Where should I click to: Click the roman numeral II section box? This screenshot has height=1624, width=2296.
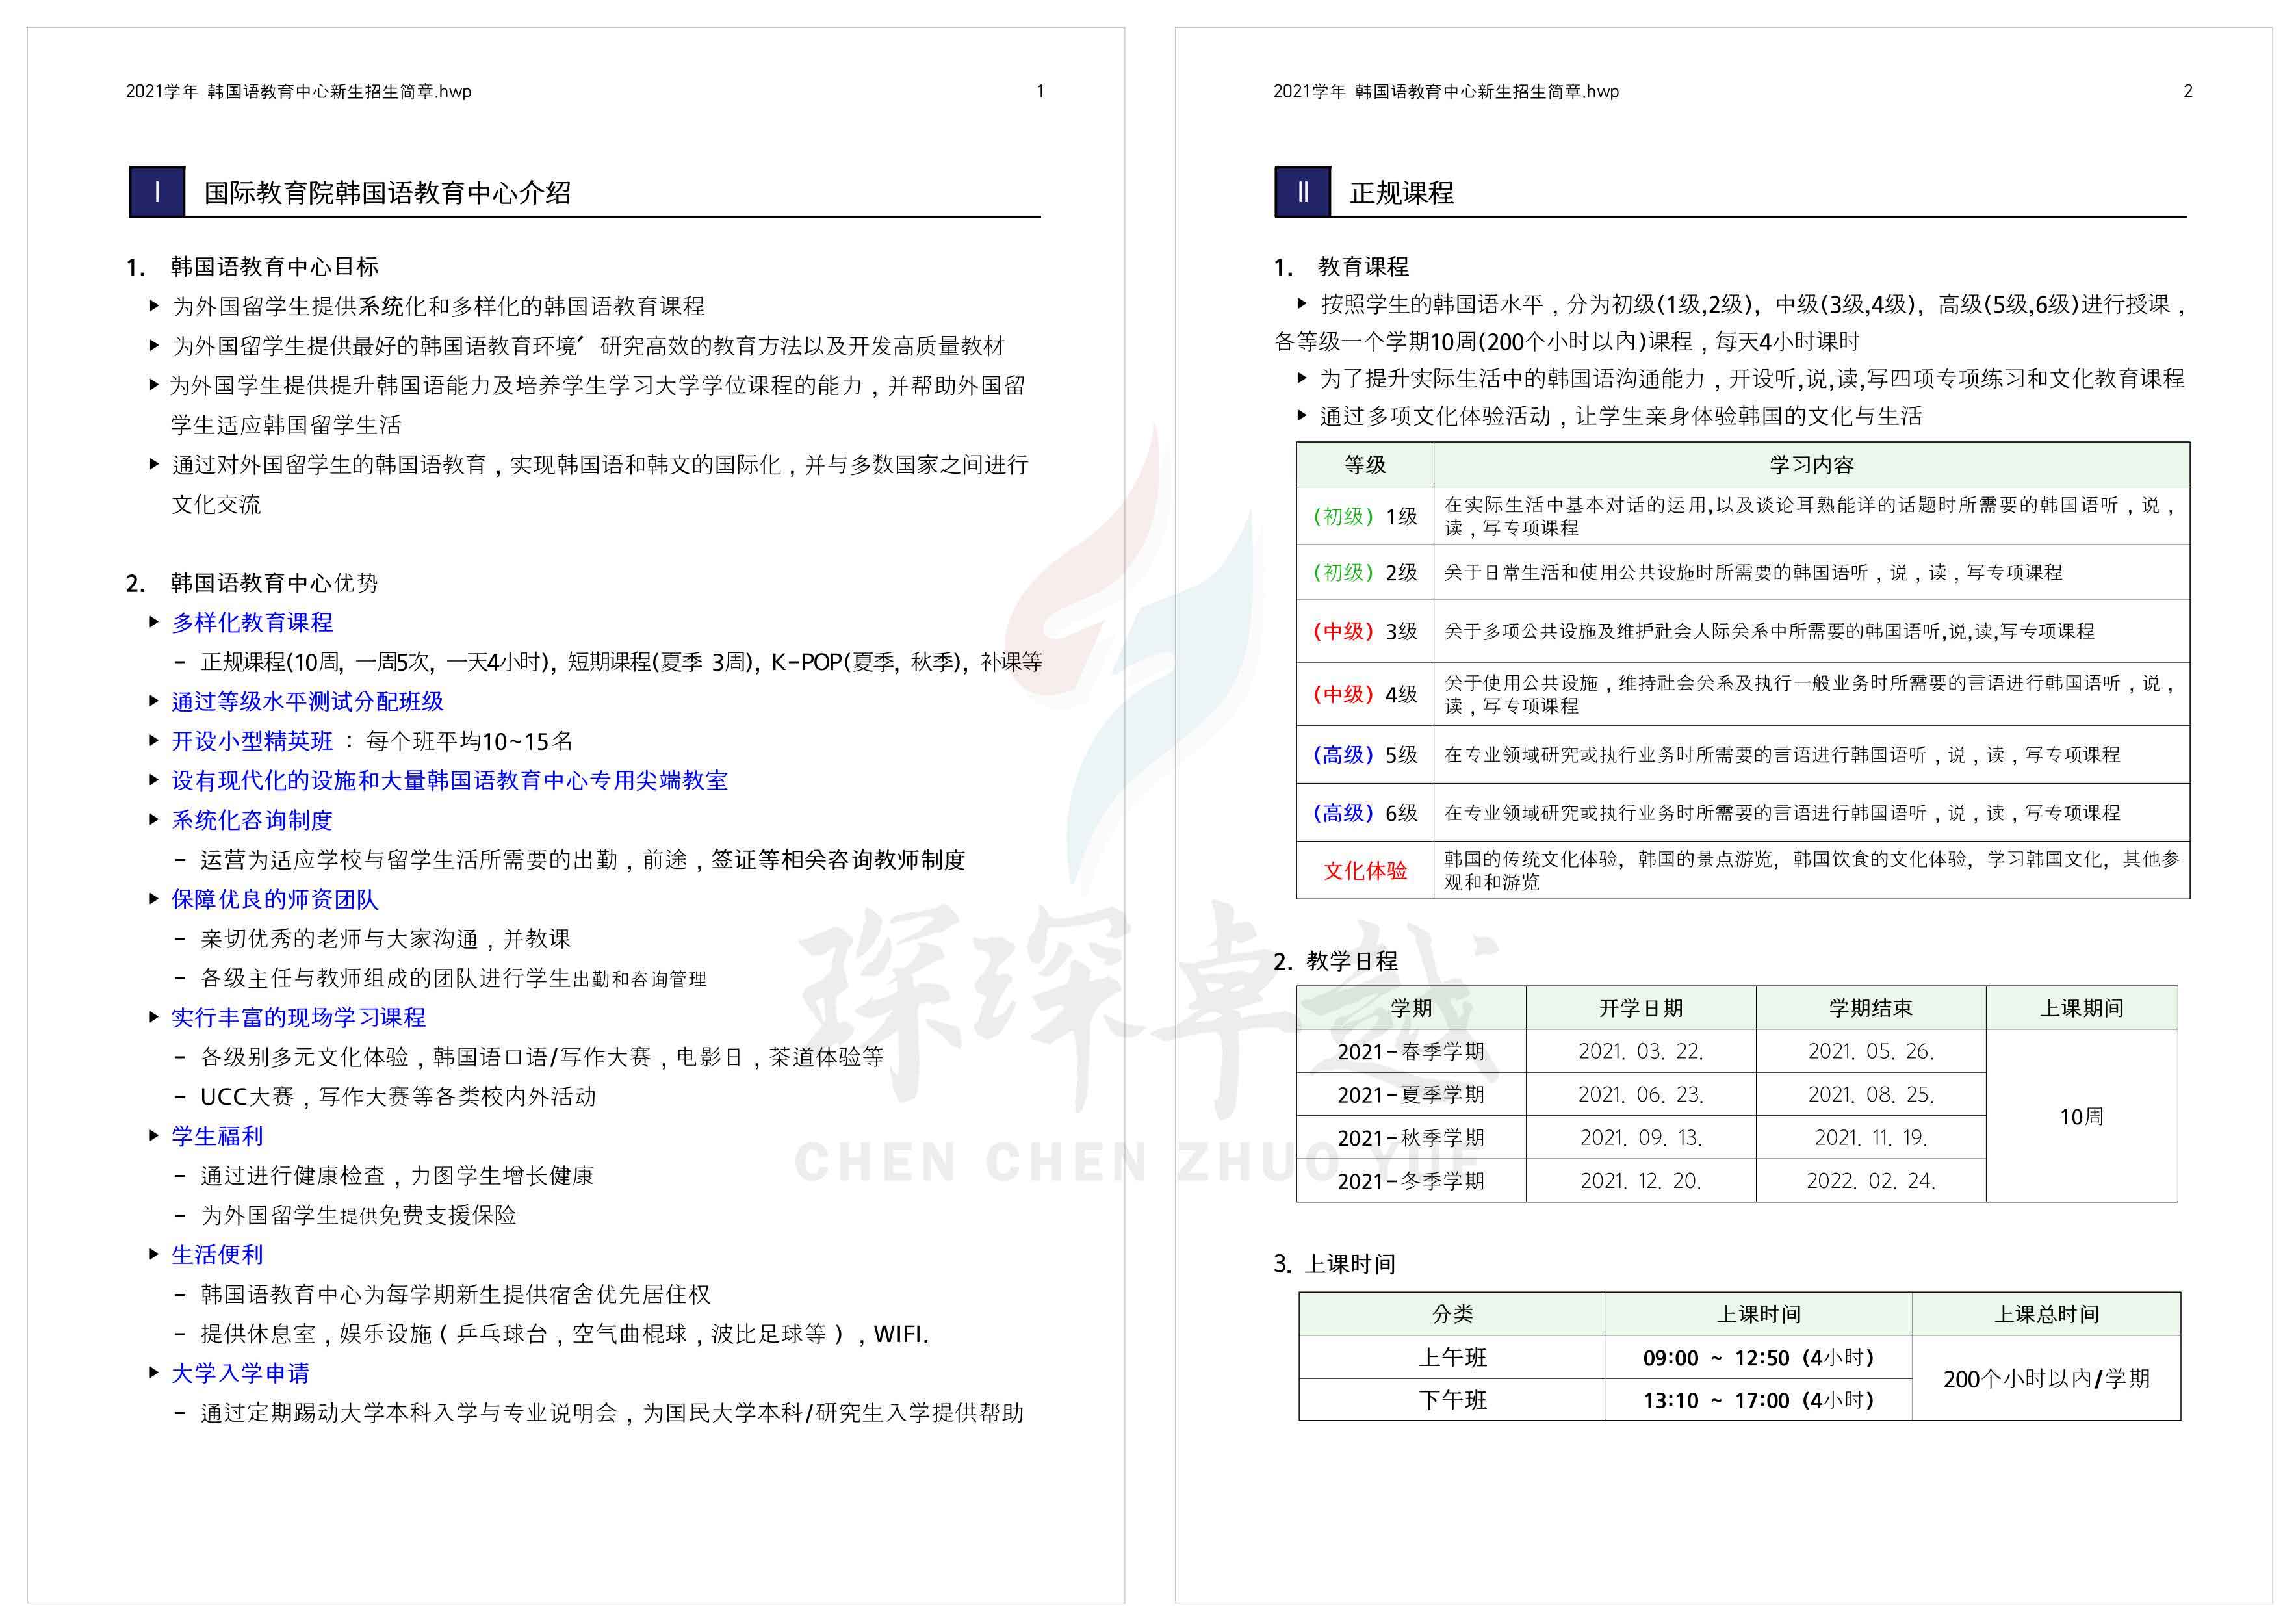tap(1302, 192)
